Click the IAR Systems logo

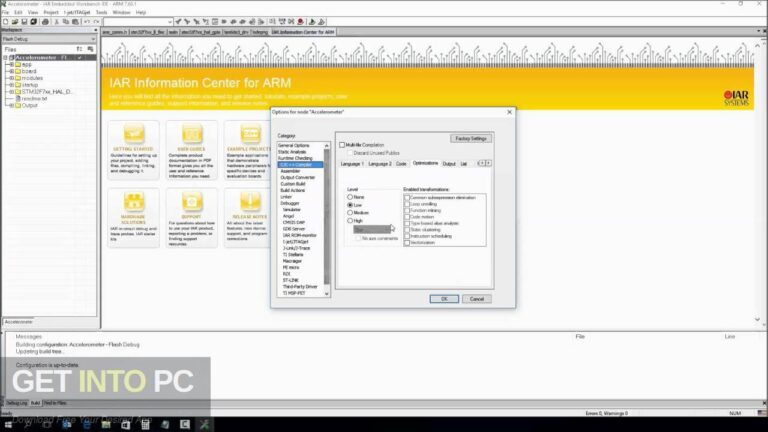(x=736, y=98)
